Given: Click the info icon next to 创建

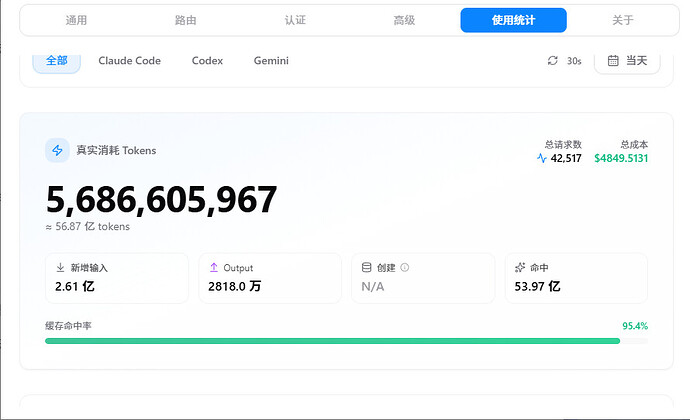Looking at the screenshot, I should pyautogui.click(x=405, y=267).
